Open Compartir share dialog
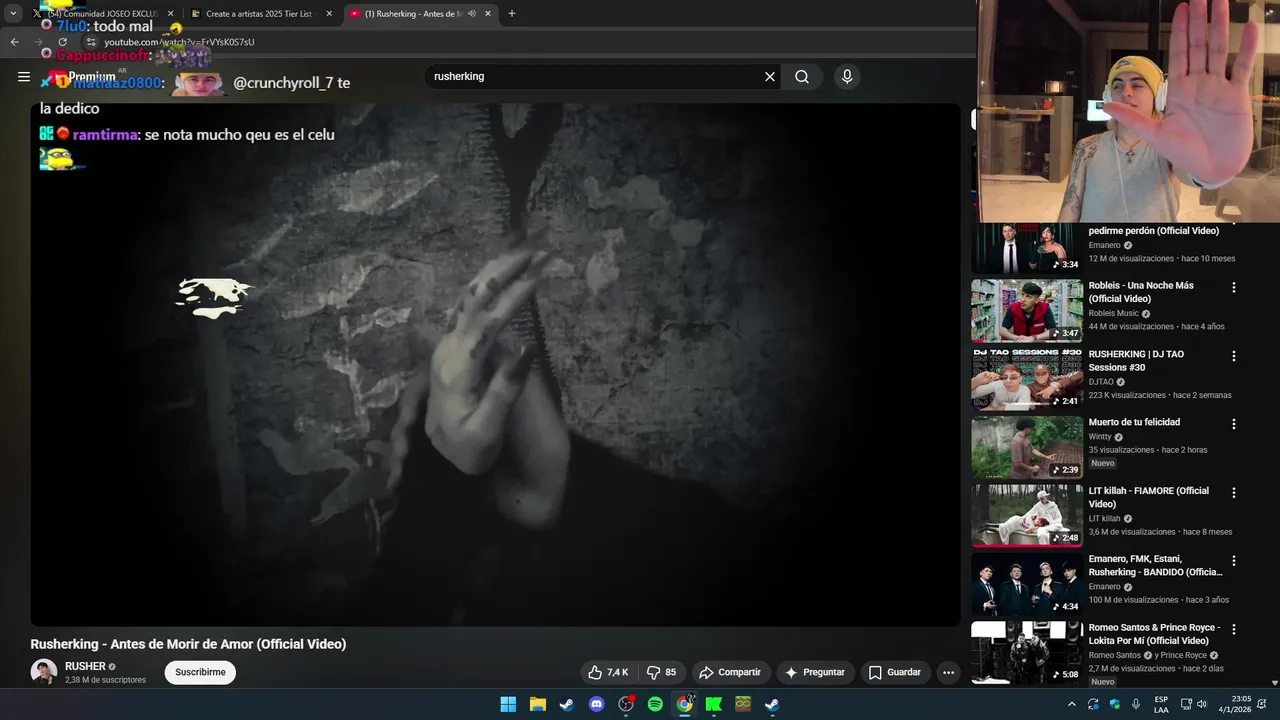 click(x=730, y=672)
